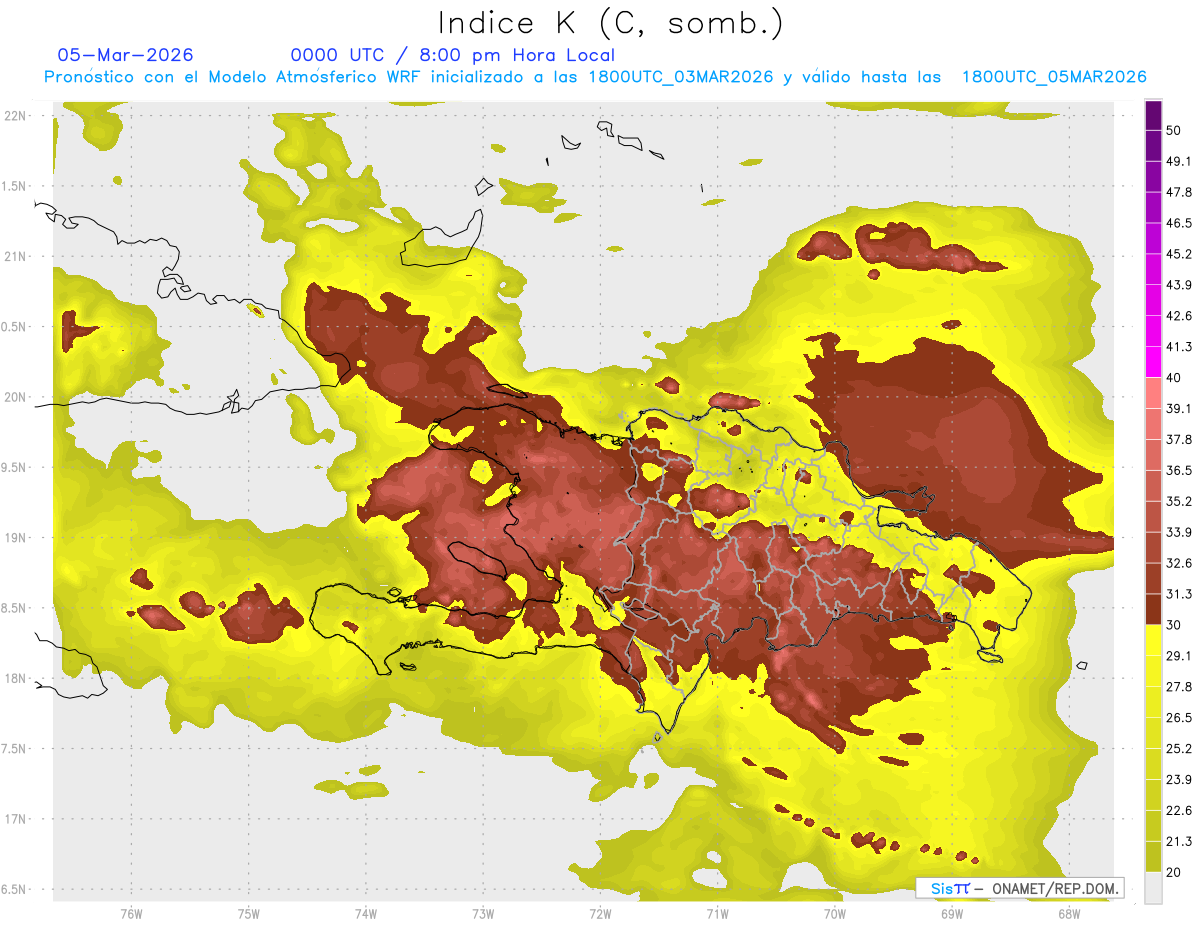
Task: Select the date label "05-Mar-2026"
Action: tap(125, 55)
